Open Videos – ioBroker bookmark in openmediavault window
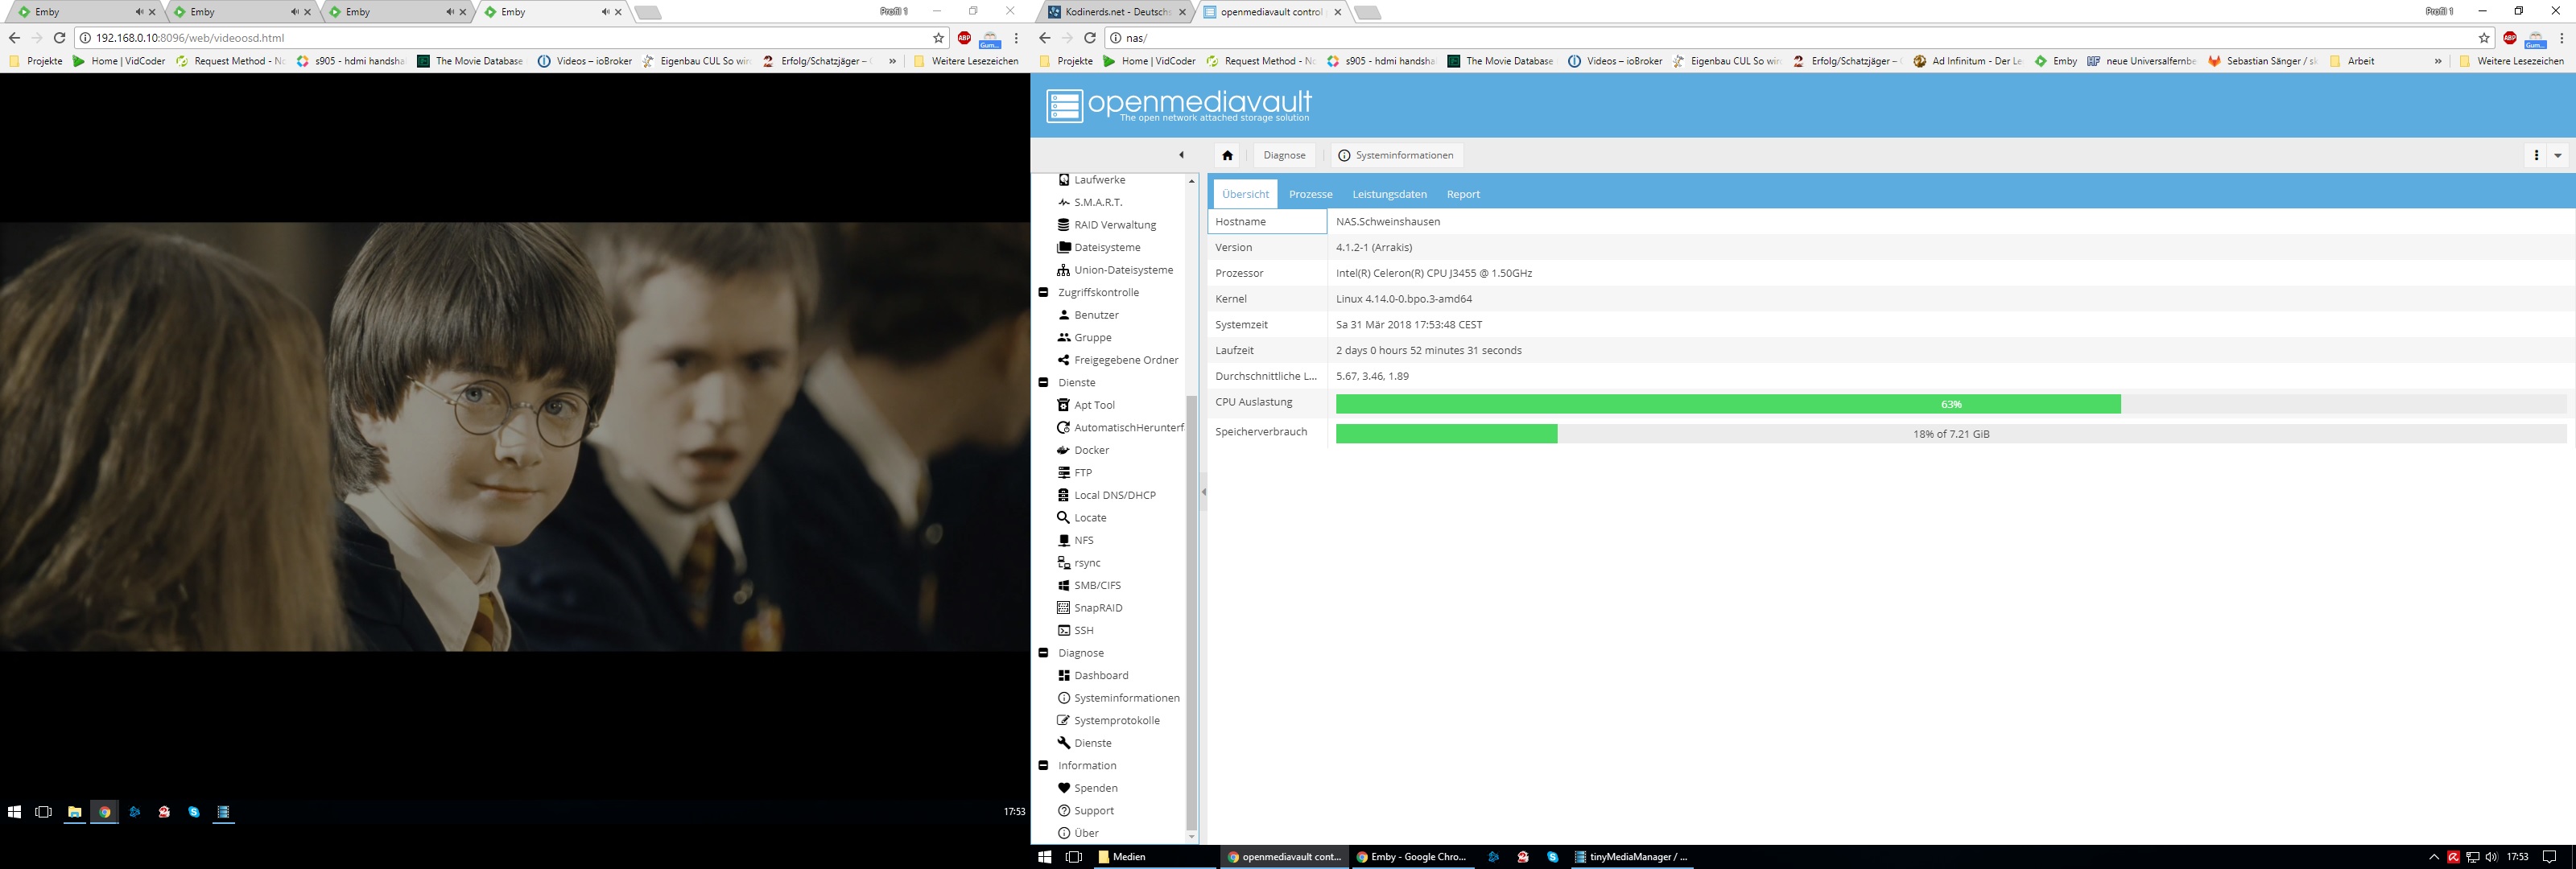Screen dimensions: 2576x869 tap(1614, 61)
